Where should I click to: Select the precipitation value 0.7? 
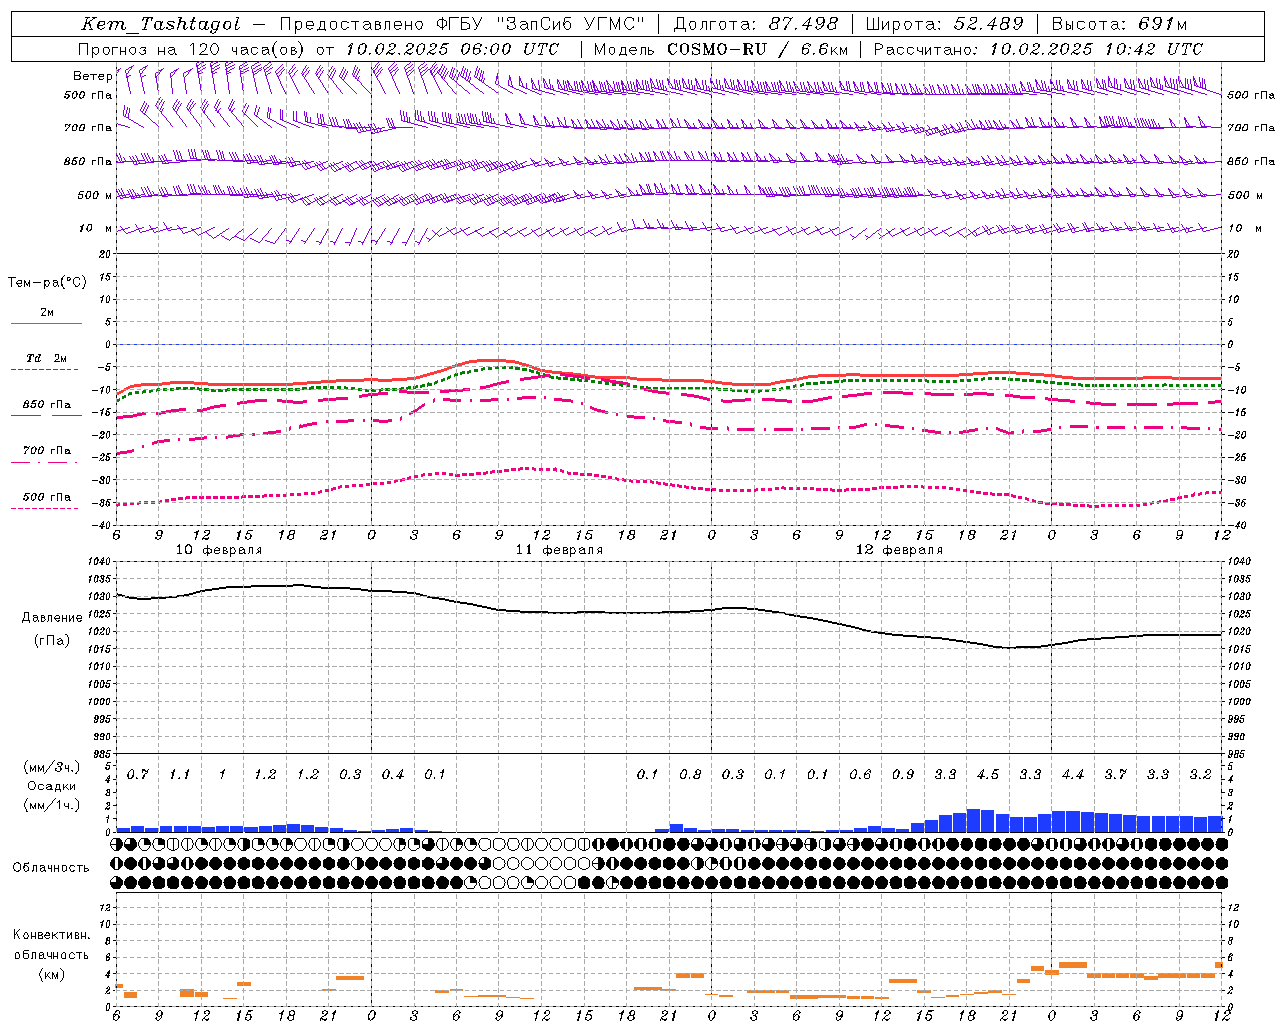138,775
